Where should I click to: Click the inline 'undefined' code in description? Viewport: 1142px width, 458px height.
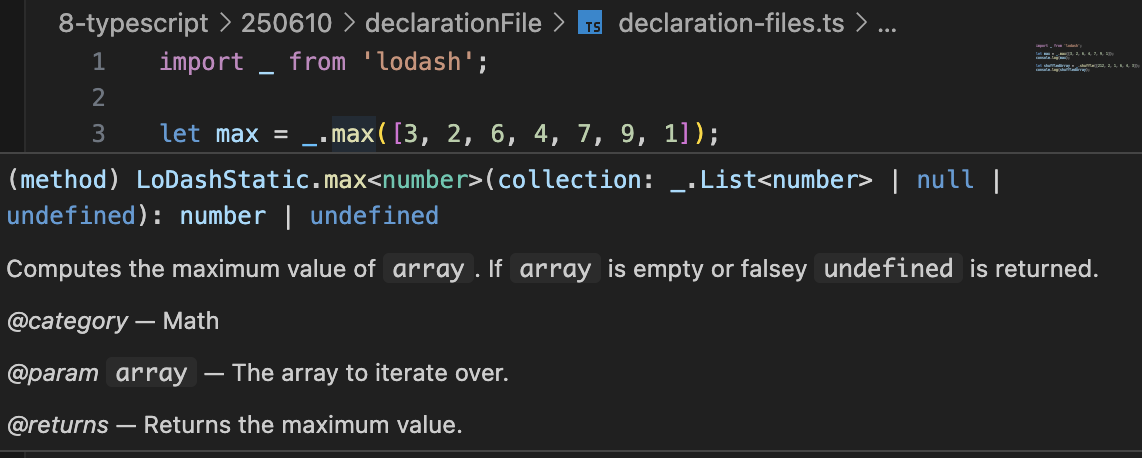889,269
